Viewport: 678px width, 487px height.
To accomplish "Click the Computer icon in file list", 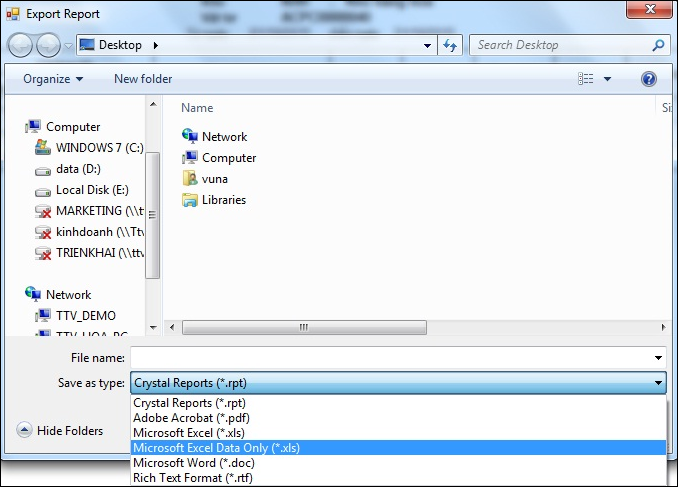I will pos(190,157).
